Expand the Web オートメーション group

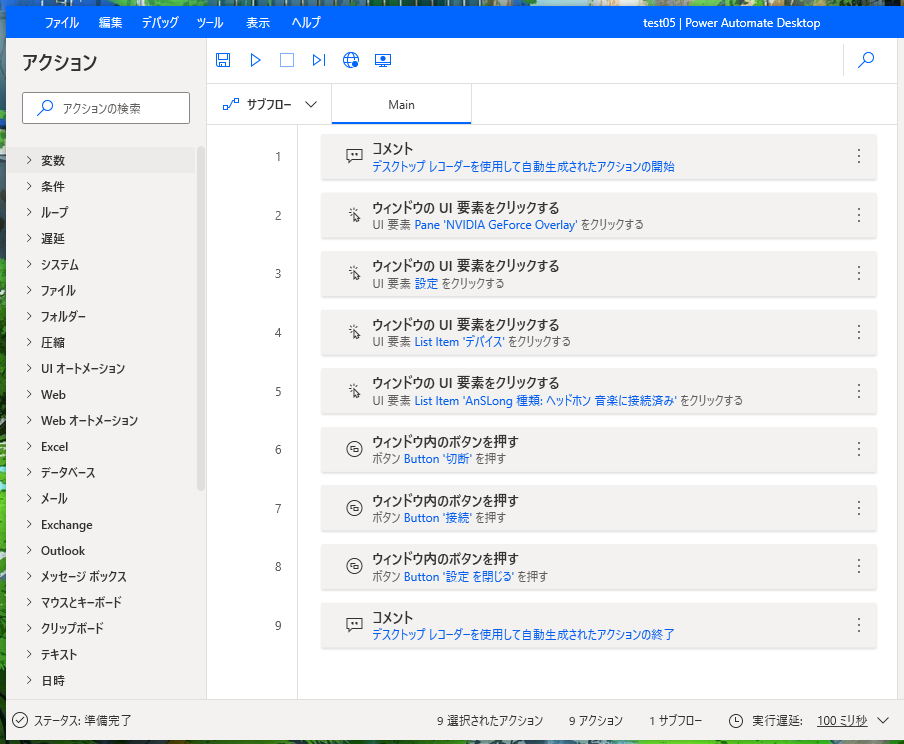(x=29, y=420)
